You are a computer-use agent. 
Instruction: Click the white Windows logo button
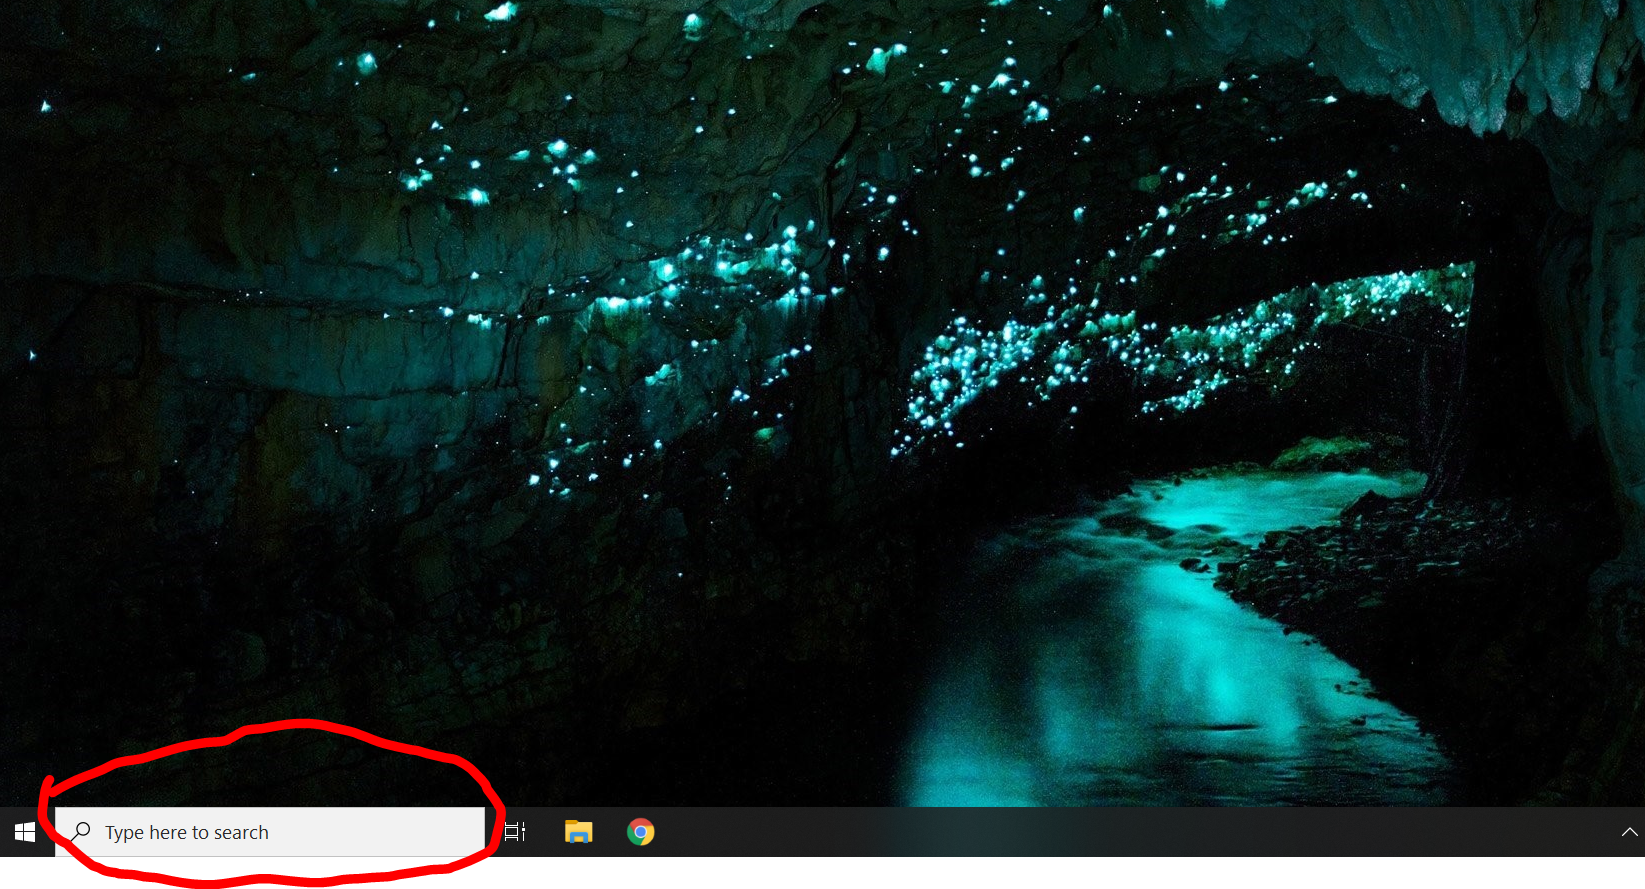coord(25,832)
